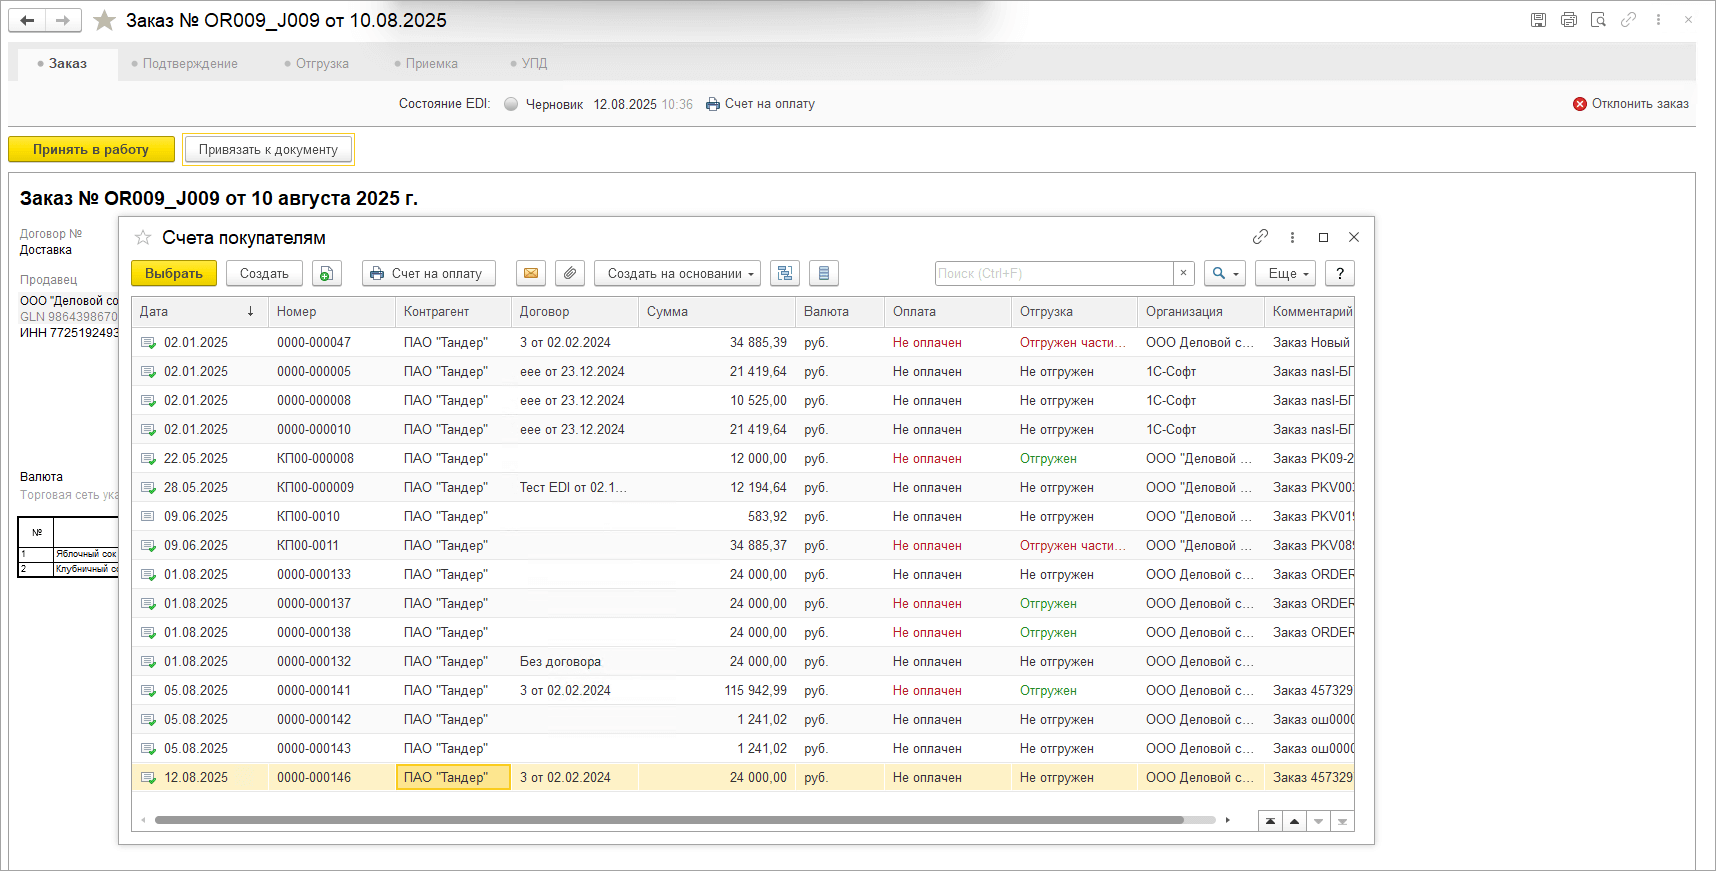
Task: Click the back arrow navigation button
Action: tap(27, 20)
